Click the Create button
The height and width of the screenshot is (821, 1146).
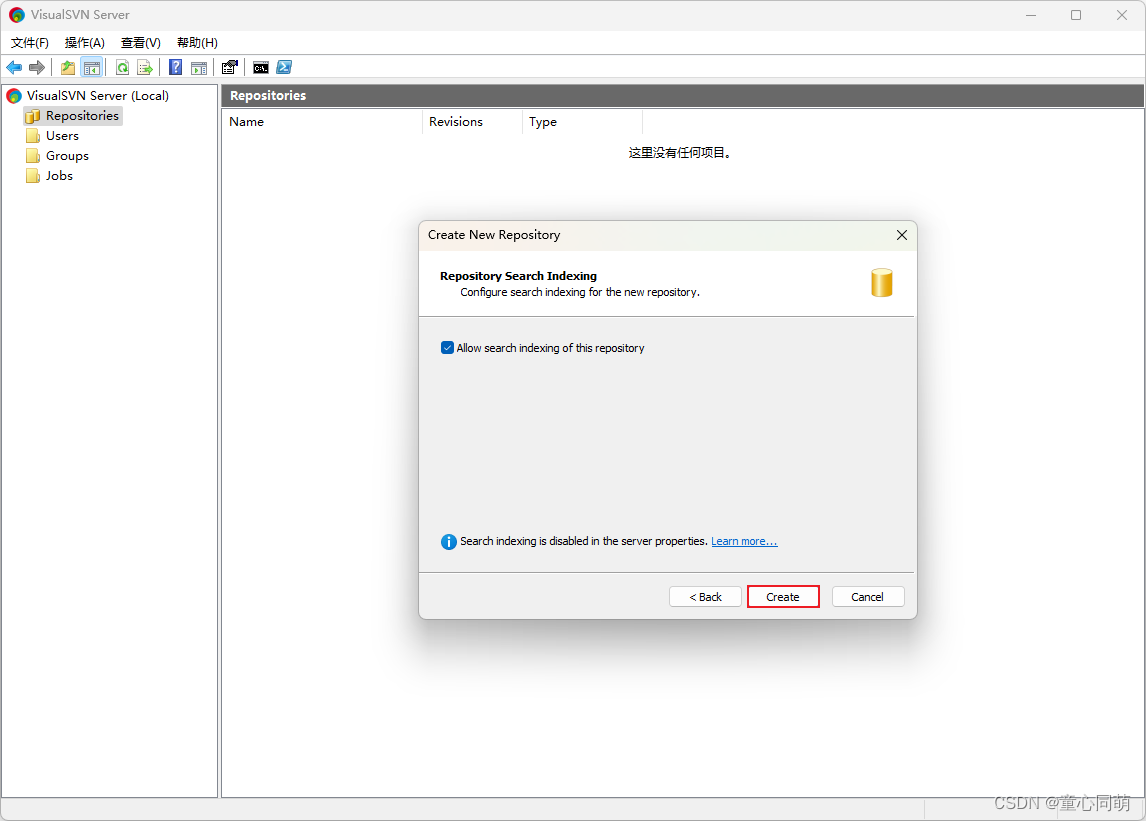tap(783, 597)
